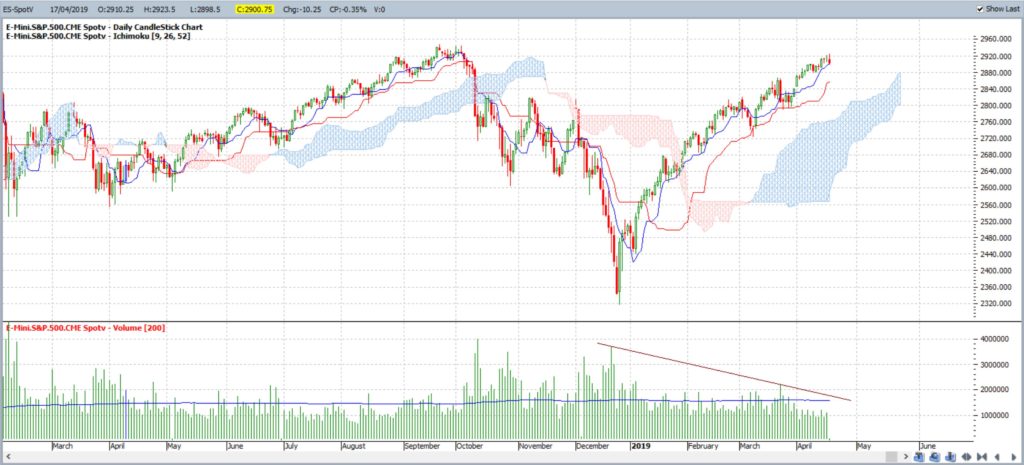Viewport: 1024px width, 465px height.
Task: Click the horizontal scrollbar thumb
Action: [891, 457]
